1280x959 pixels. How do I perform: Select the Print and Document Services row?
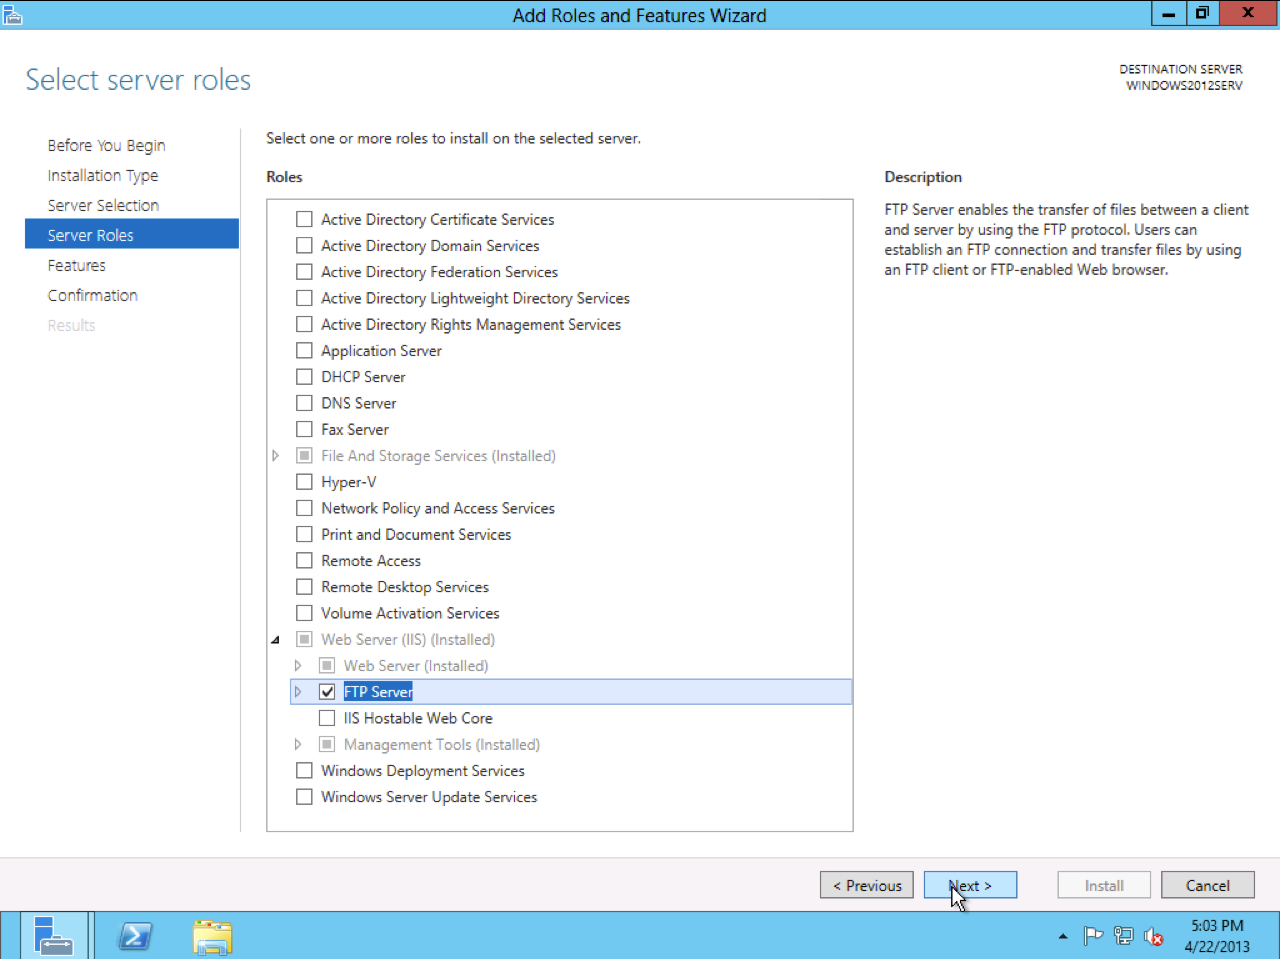point(416,535)
